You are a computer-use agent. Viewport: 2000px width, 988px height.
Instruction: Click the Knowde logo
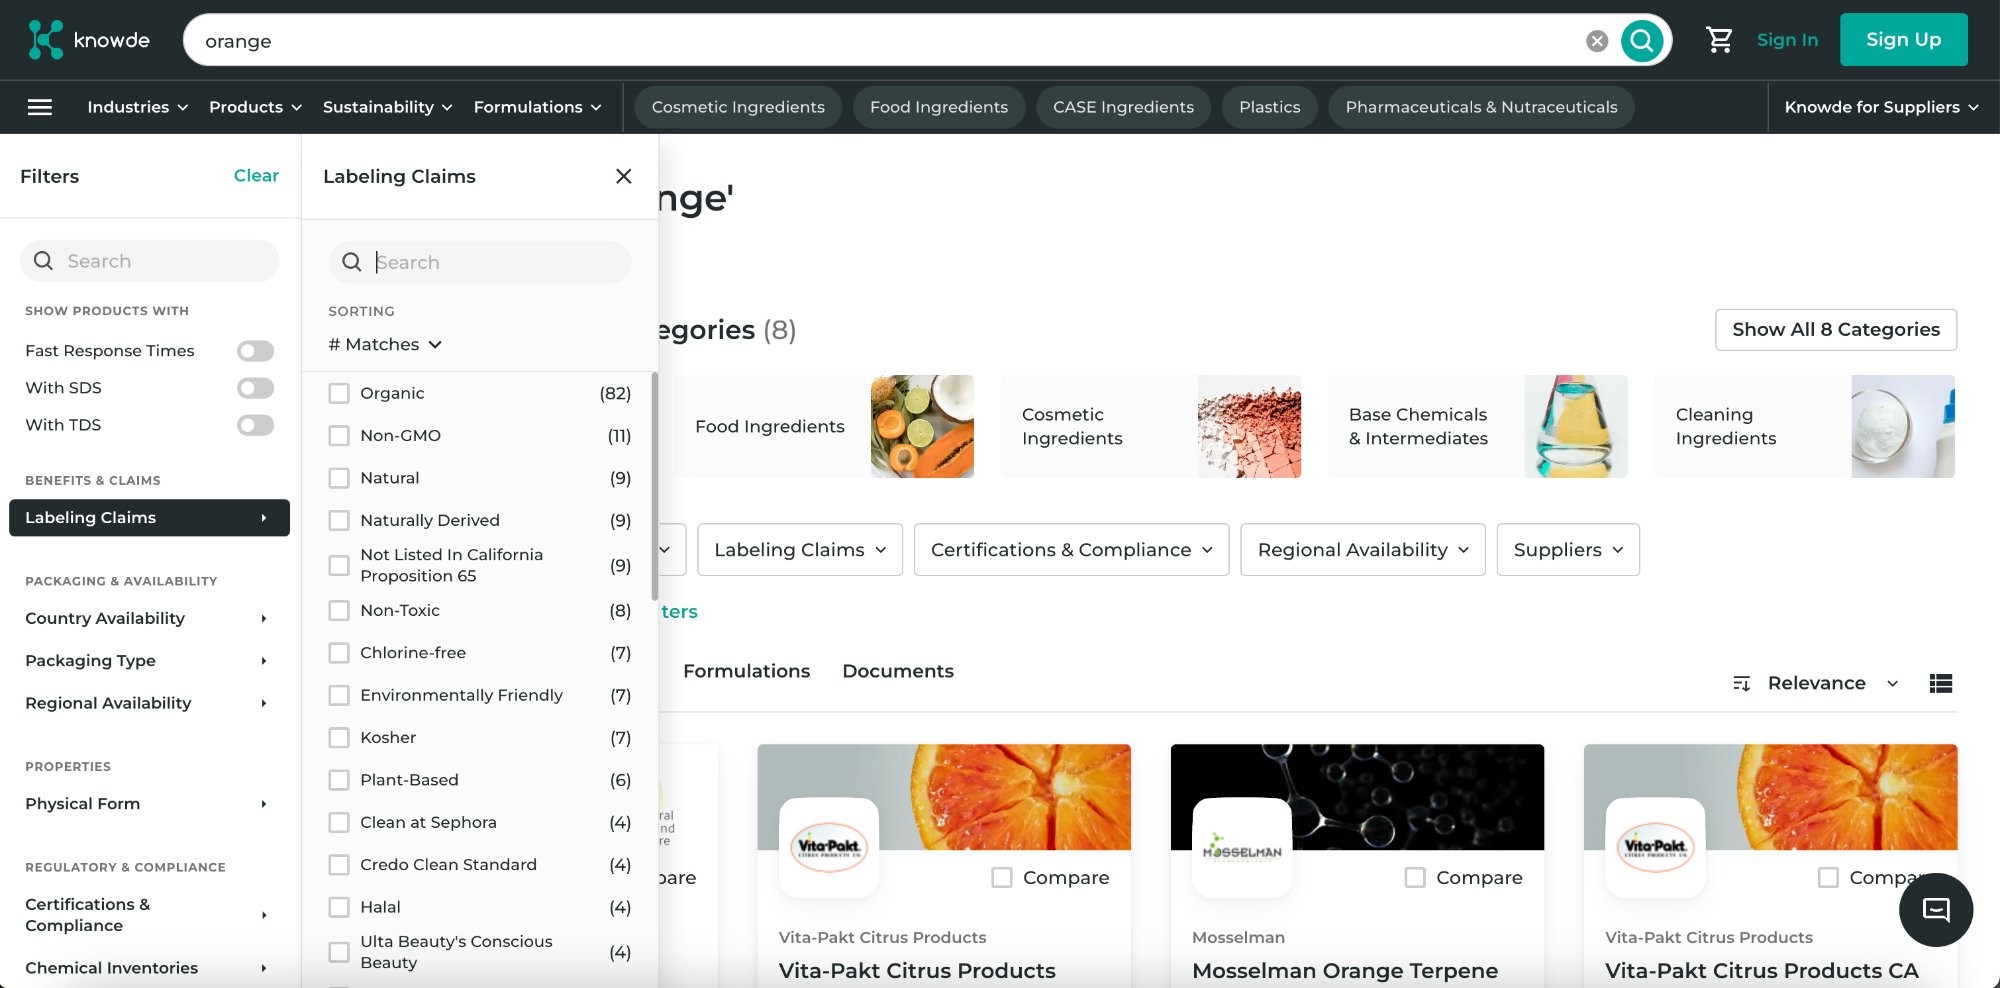point(88,39)
